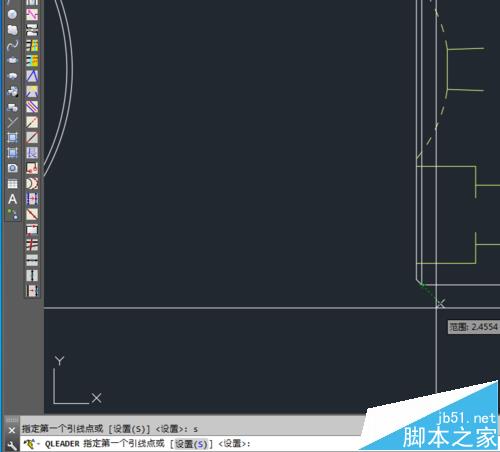500x452 pixels.
Task: Open the Table tool
Action: click(x=12, y=184)
